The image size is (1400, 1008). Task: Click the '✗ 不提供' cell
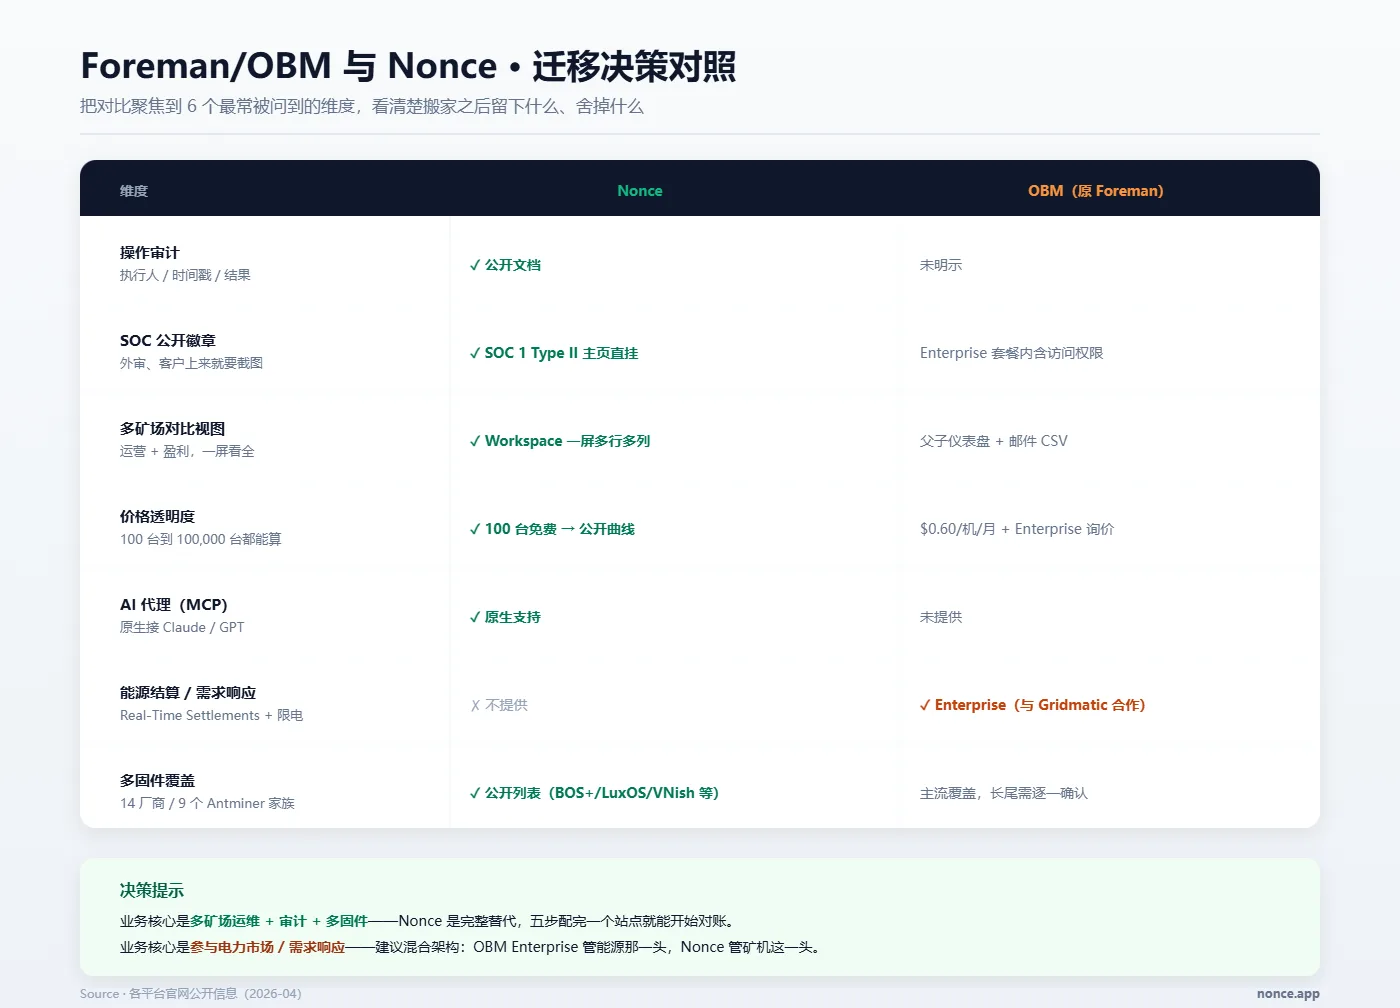coord(499,705)
